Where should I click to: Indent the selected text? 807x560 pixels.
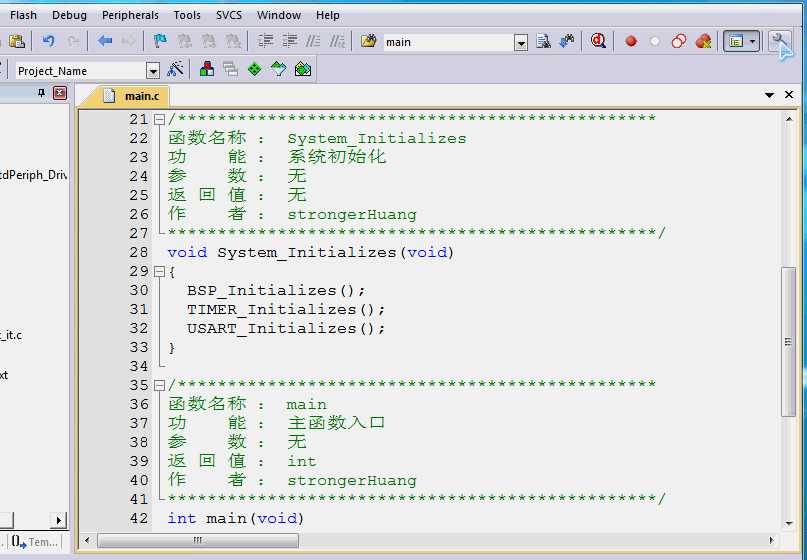[266, 41]
